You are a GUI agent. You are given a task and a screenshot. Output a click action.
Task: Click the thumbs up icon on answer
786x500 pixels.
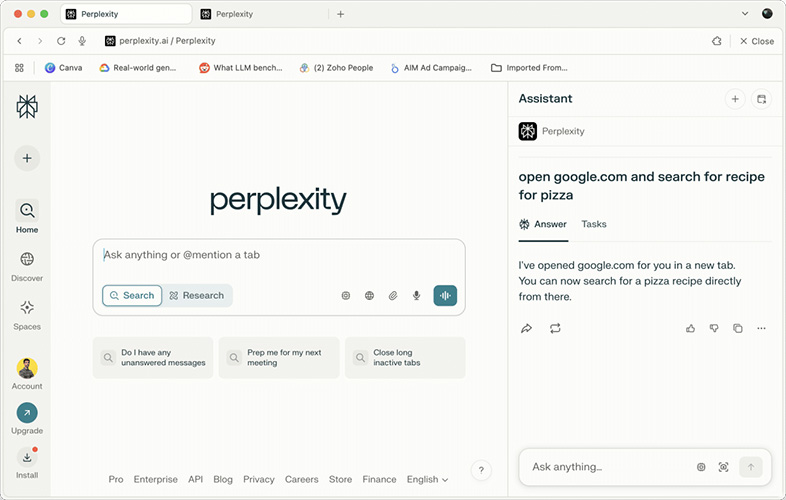[691, 328]
